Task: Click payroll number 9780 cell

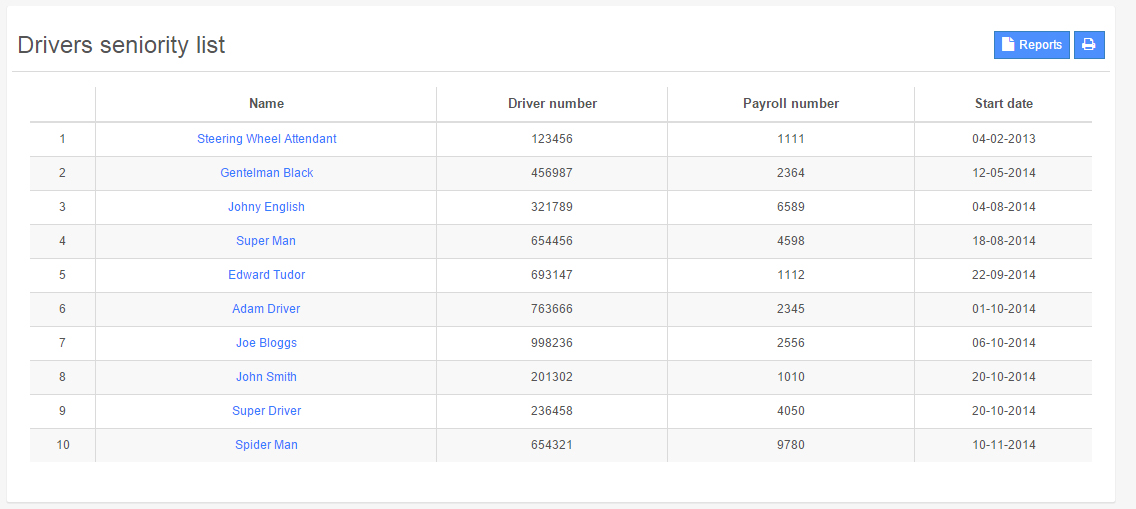Action: (790, 445)
